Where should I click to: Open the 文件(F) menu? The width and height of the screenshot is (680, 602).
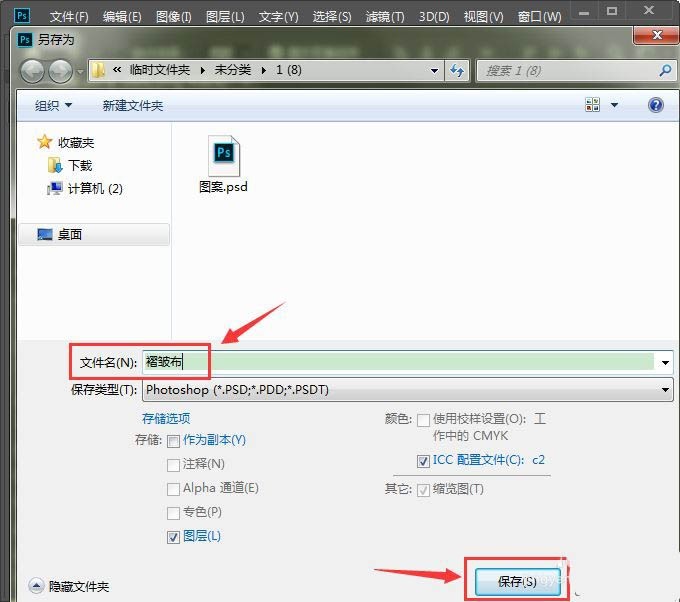(x=69, y=17)
